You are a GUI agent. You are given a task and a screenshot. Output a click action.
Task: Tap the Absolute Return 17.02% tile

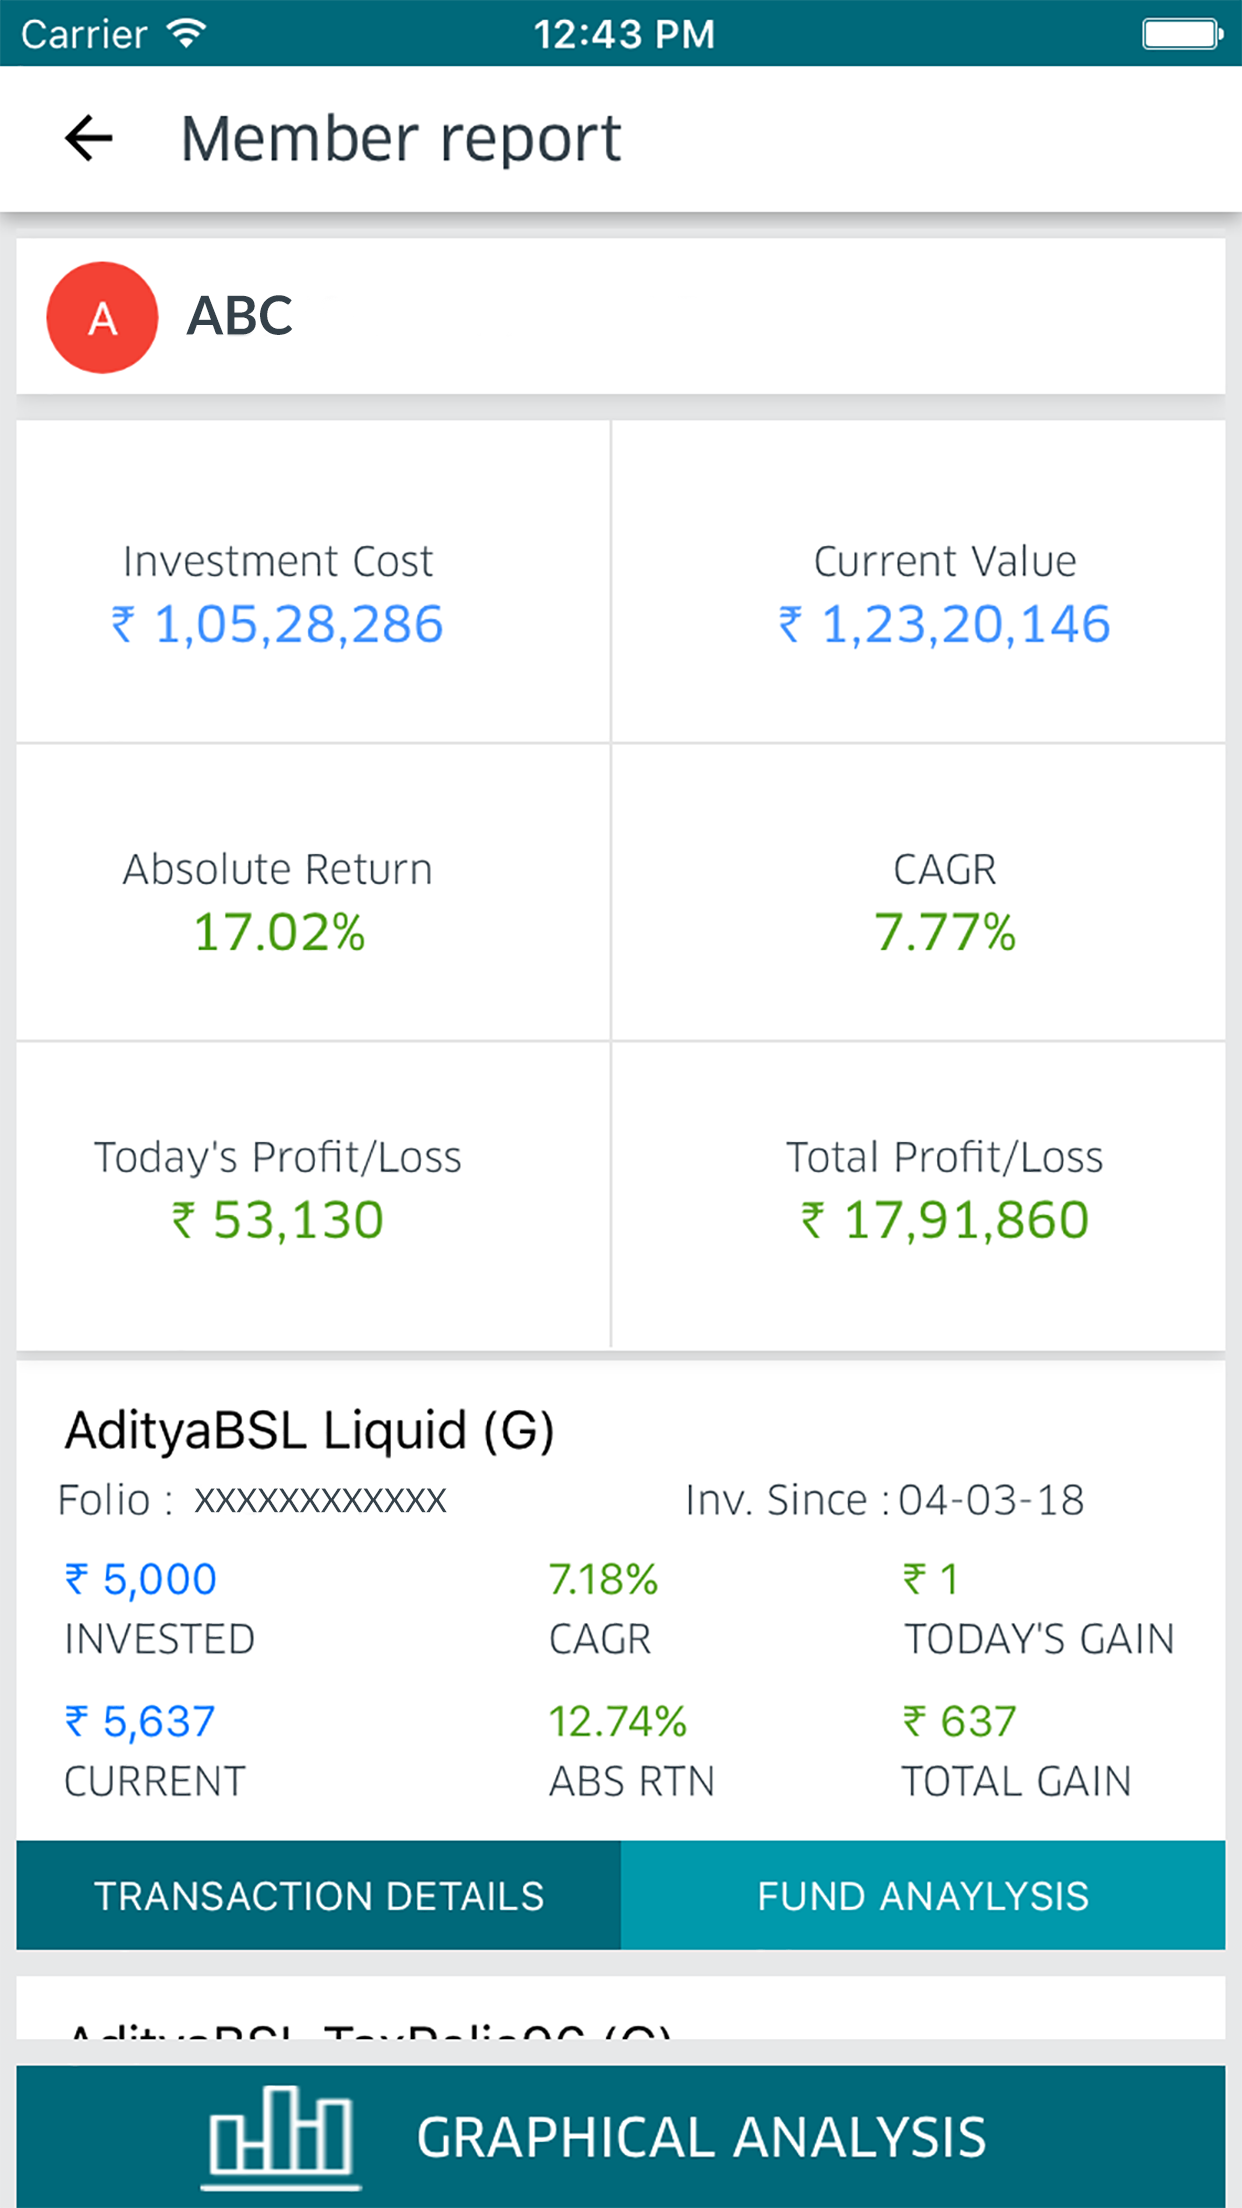click(313, 893)
